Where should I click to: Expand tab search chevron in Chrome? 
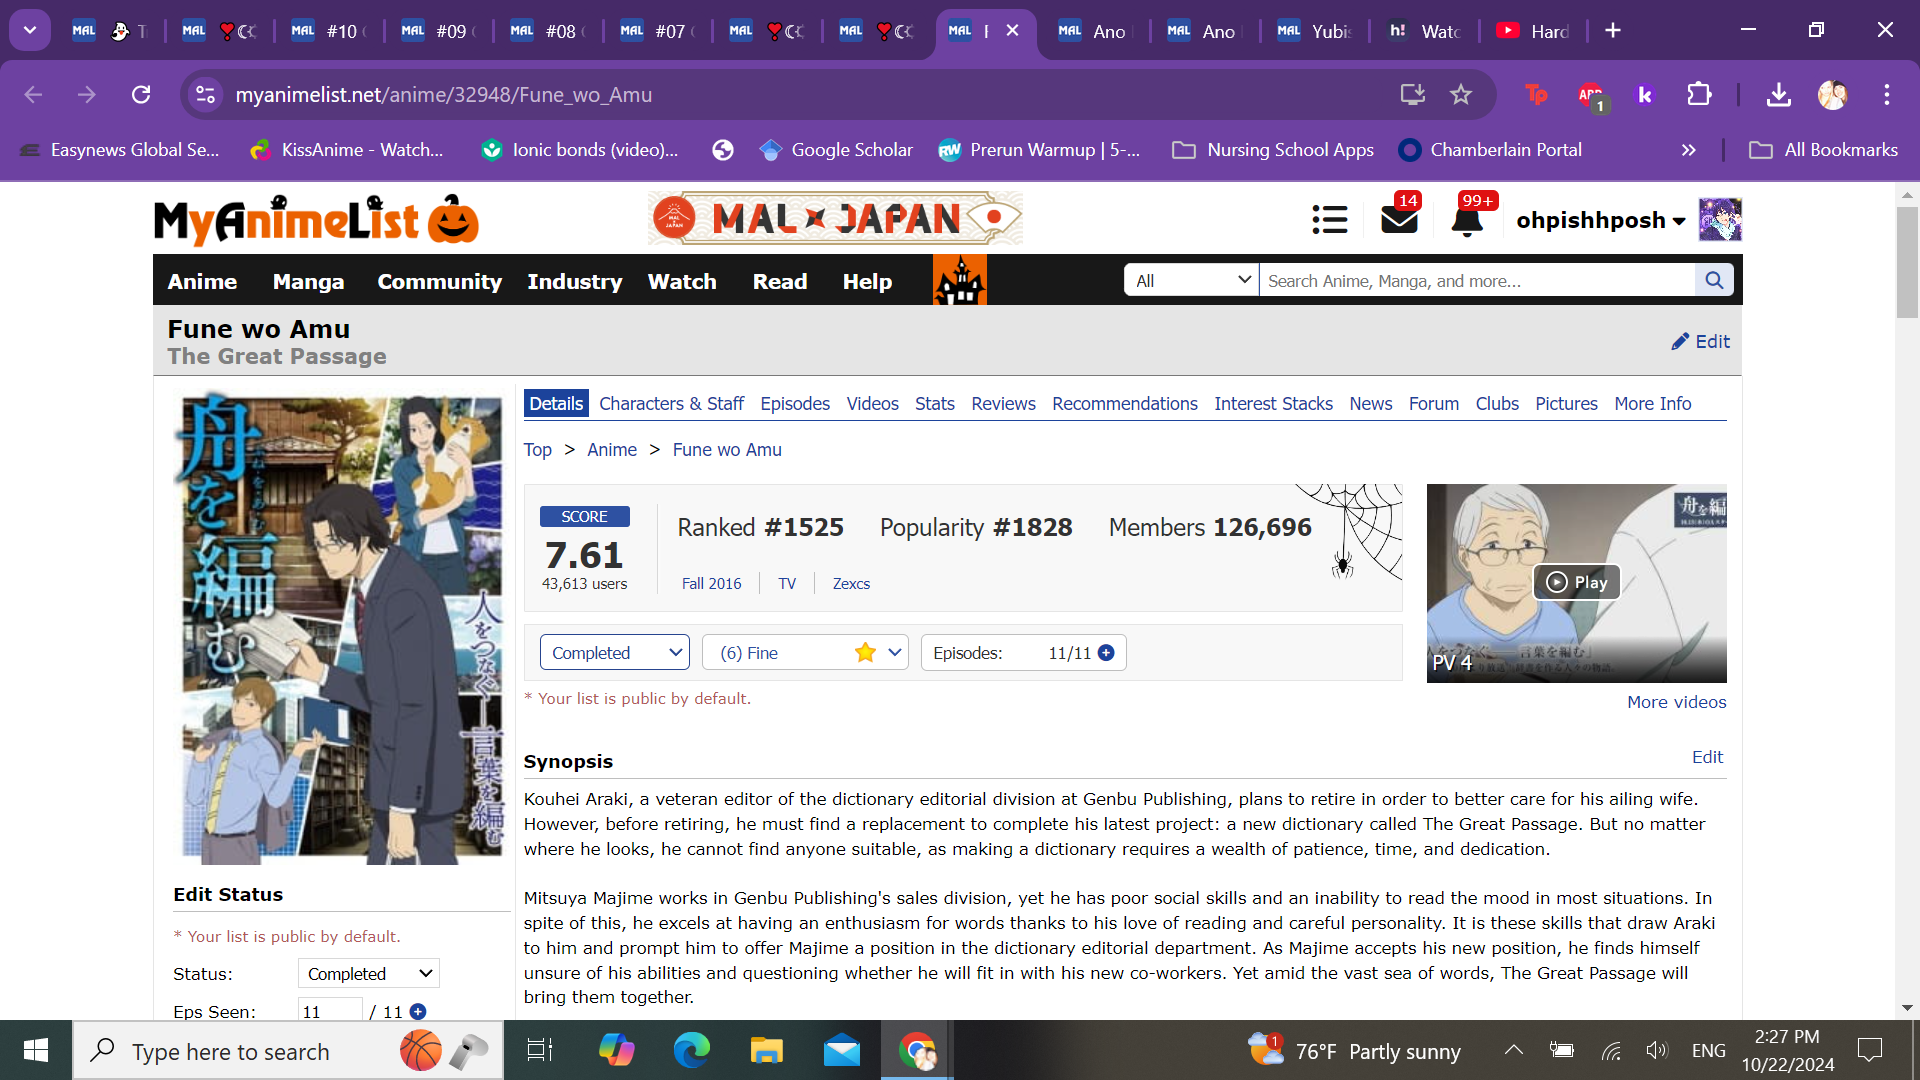(x=30, y=31)
